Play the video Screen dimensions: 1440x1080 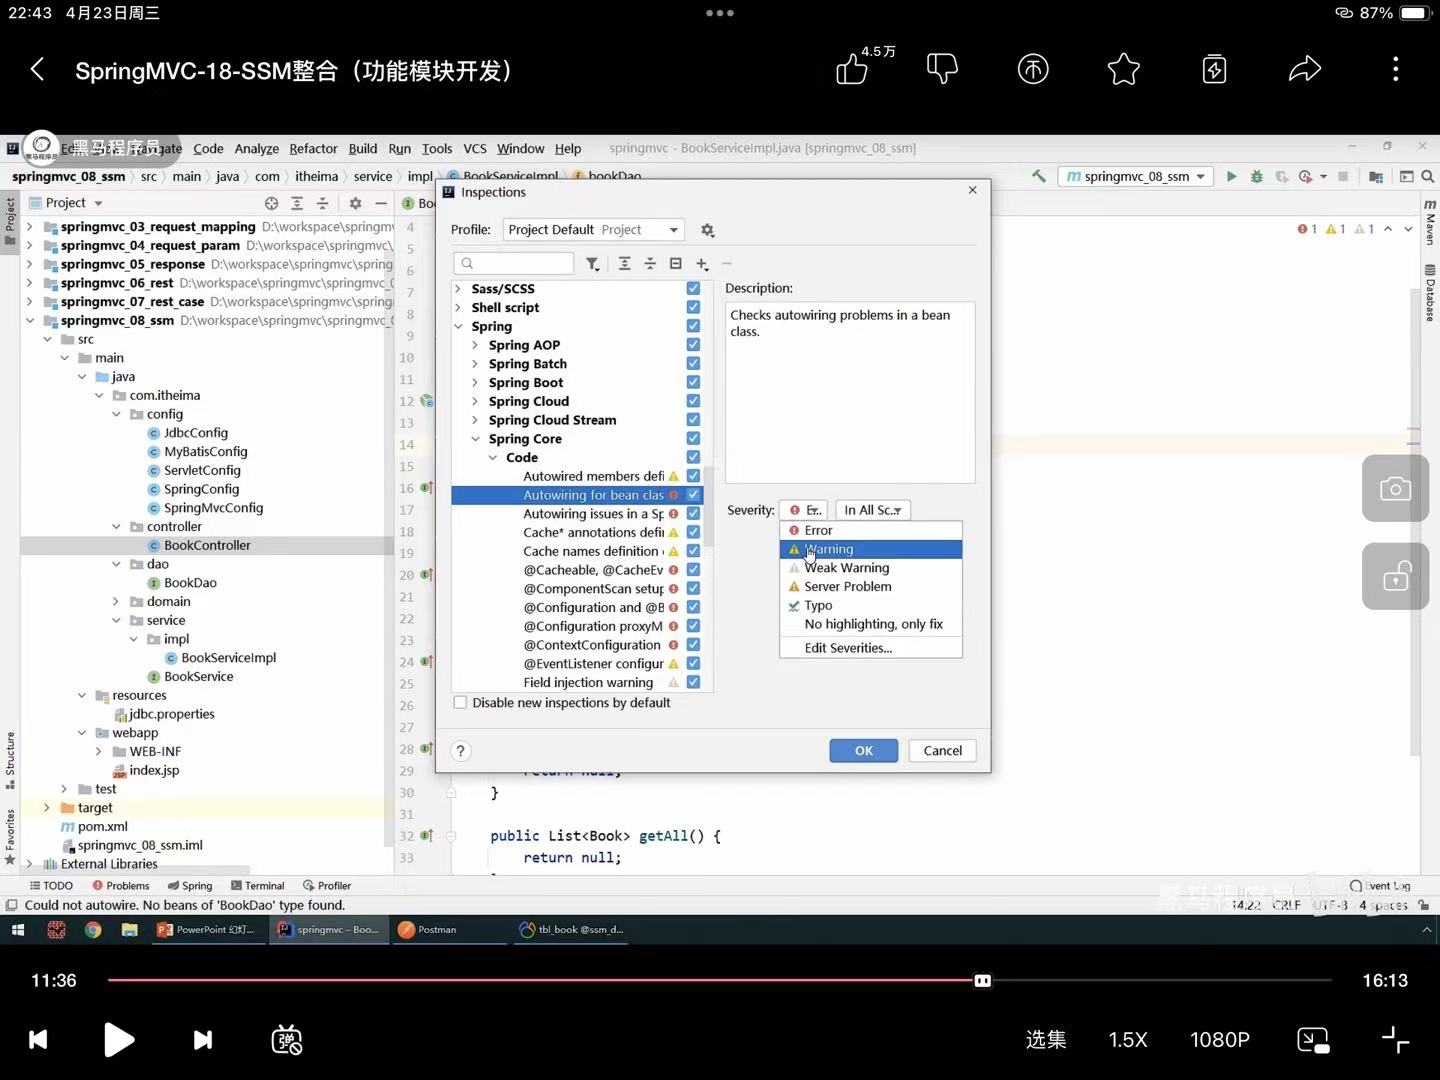coord(119,1040)
